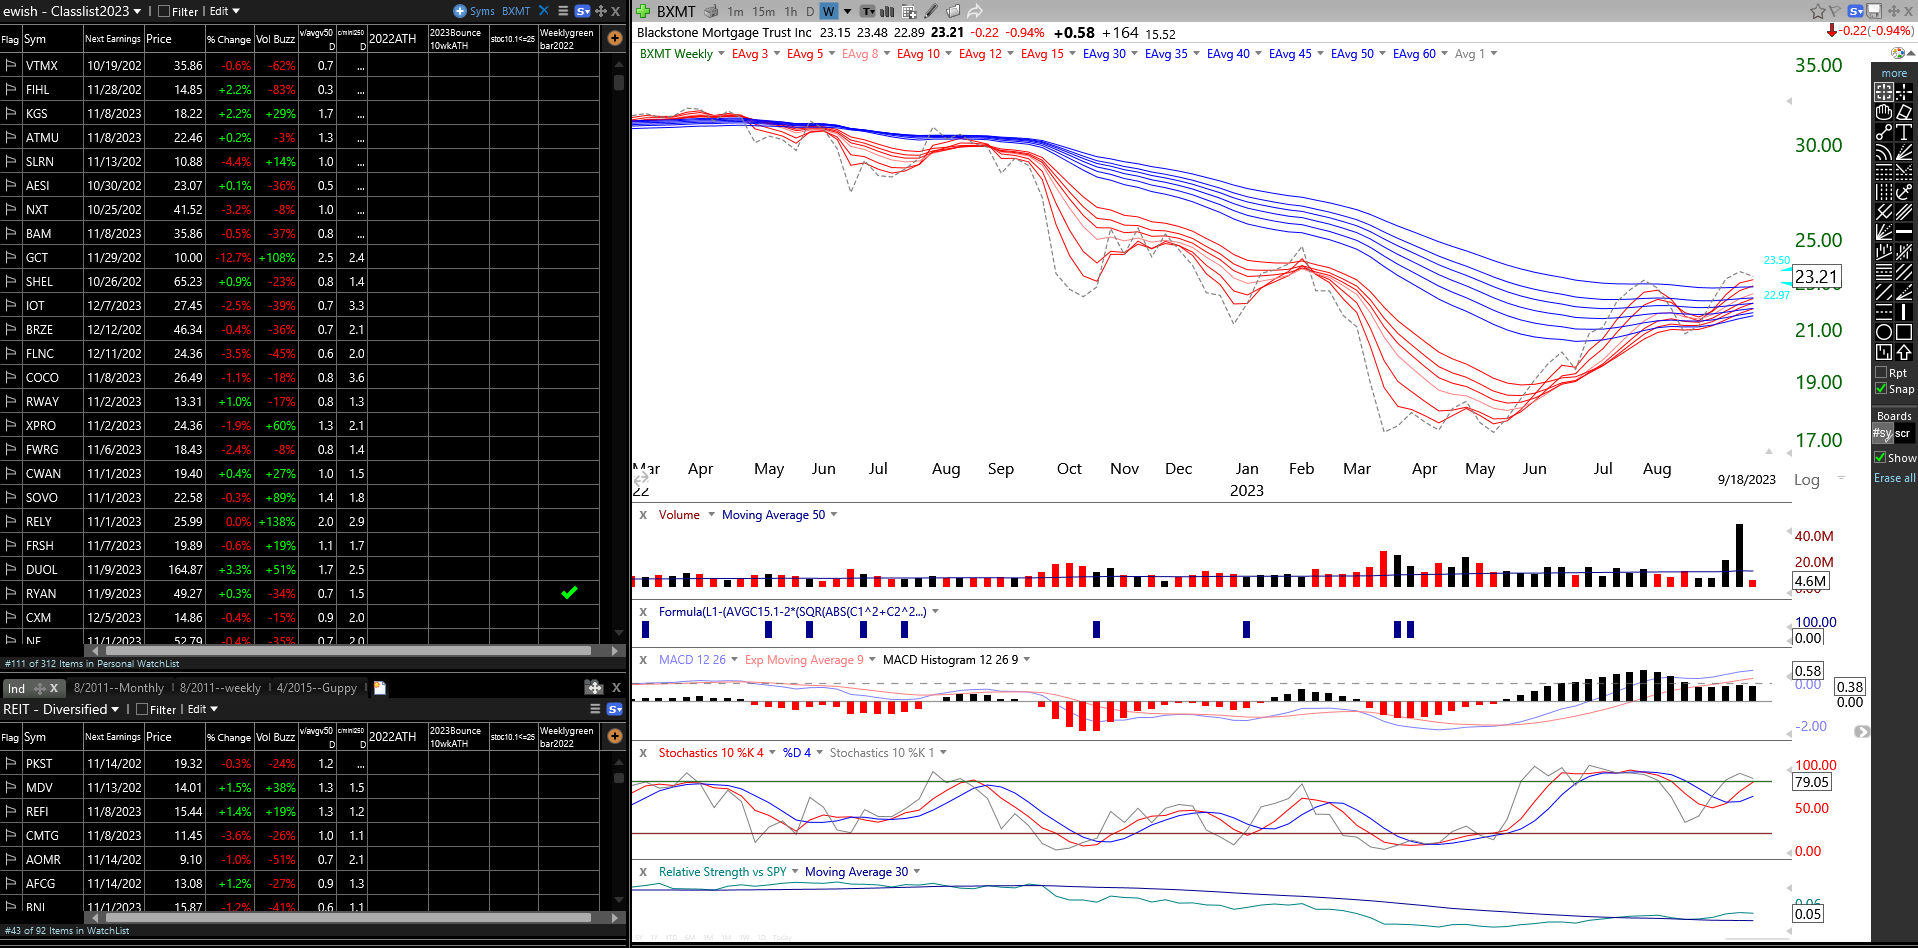Disable the Snap checkbox
Image resolution: width=1918 pixels, height=948 pixels.
(1881, 389)
